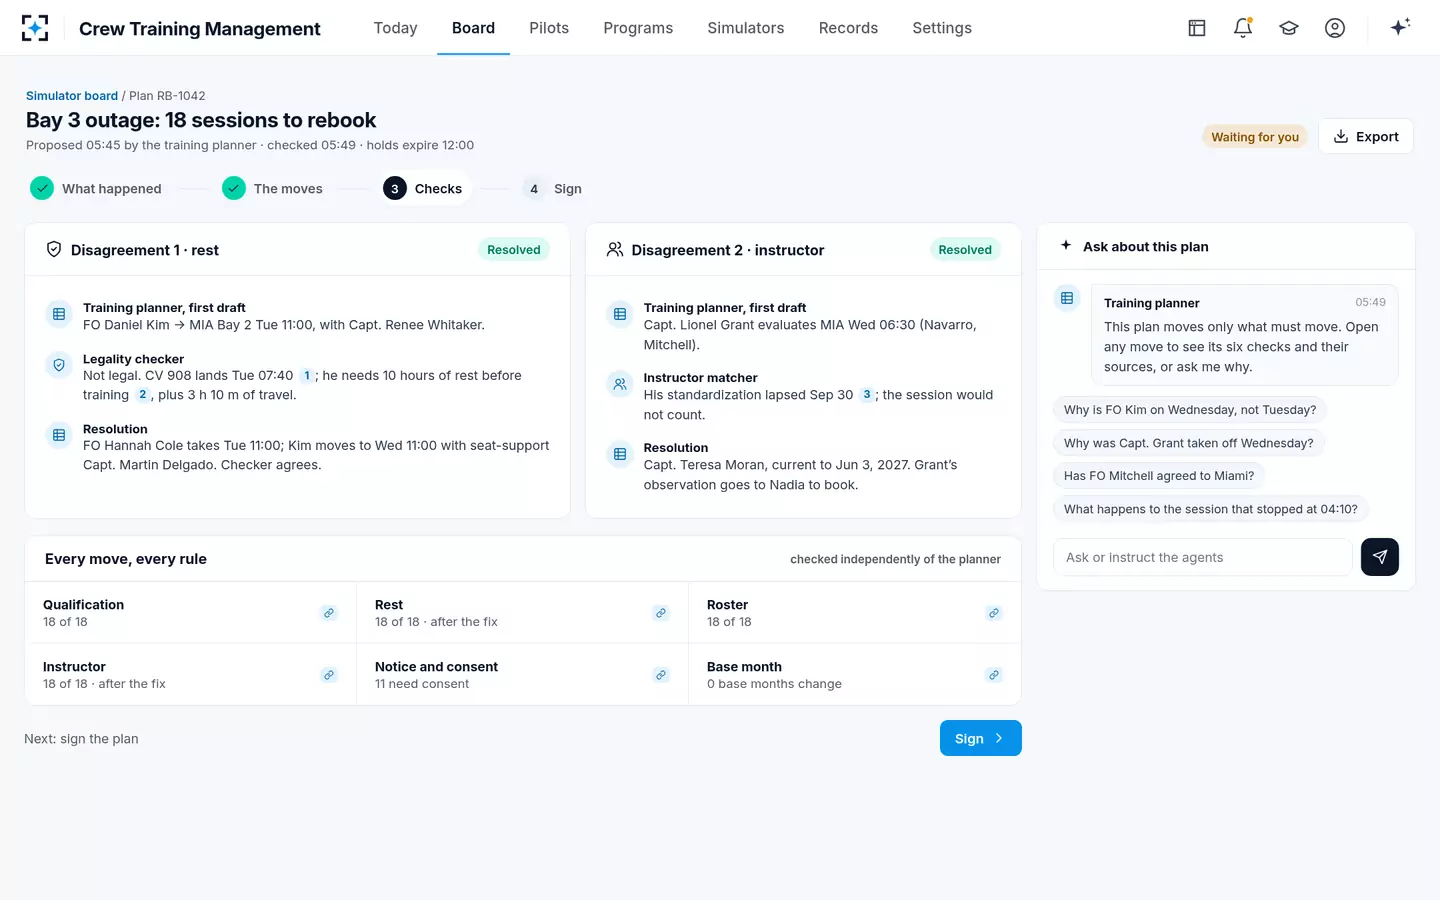Open the Settings tab
The width and height of the screenshot is (1440, 900).
pos(942,28)
